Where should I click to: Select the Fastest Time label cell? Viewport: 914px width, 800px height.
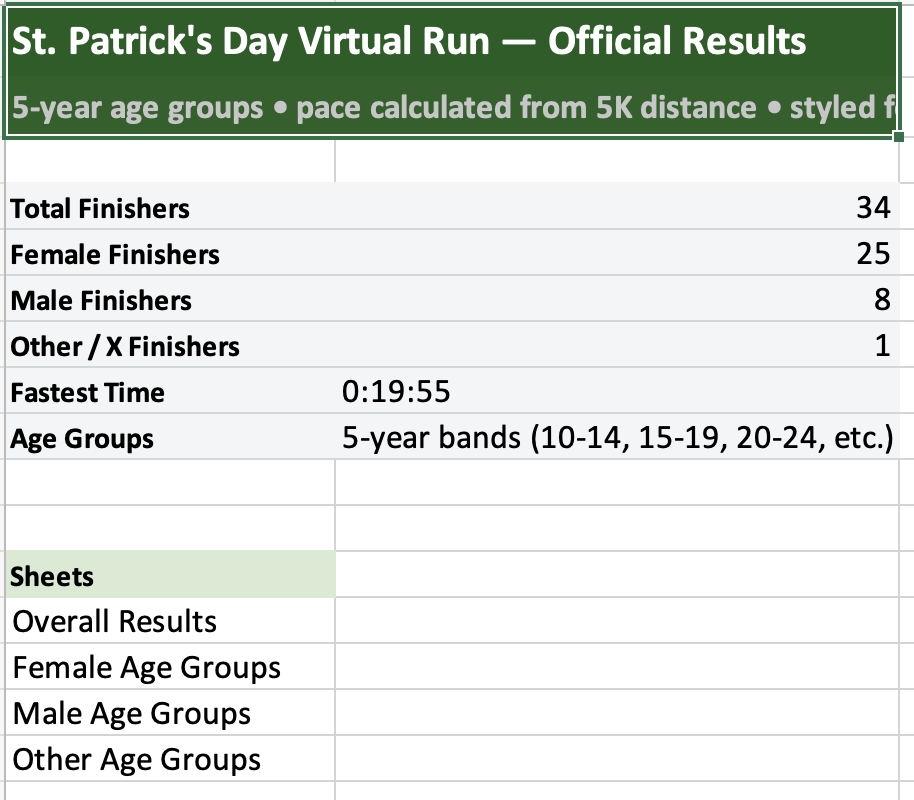(88, 392)
